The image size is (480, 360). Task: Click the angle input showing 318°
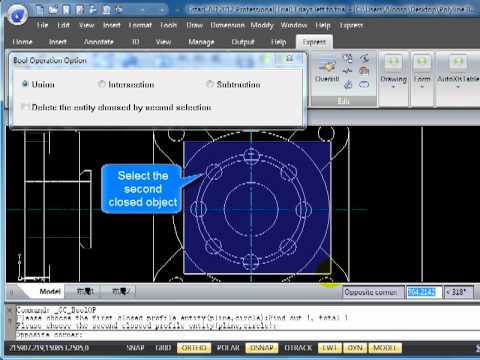coord(459,292)
